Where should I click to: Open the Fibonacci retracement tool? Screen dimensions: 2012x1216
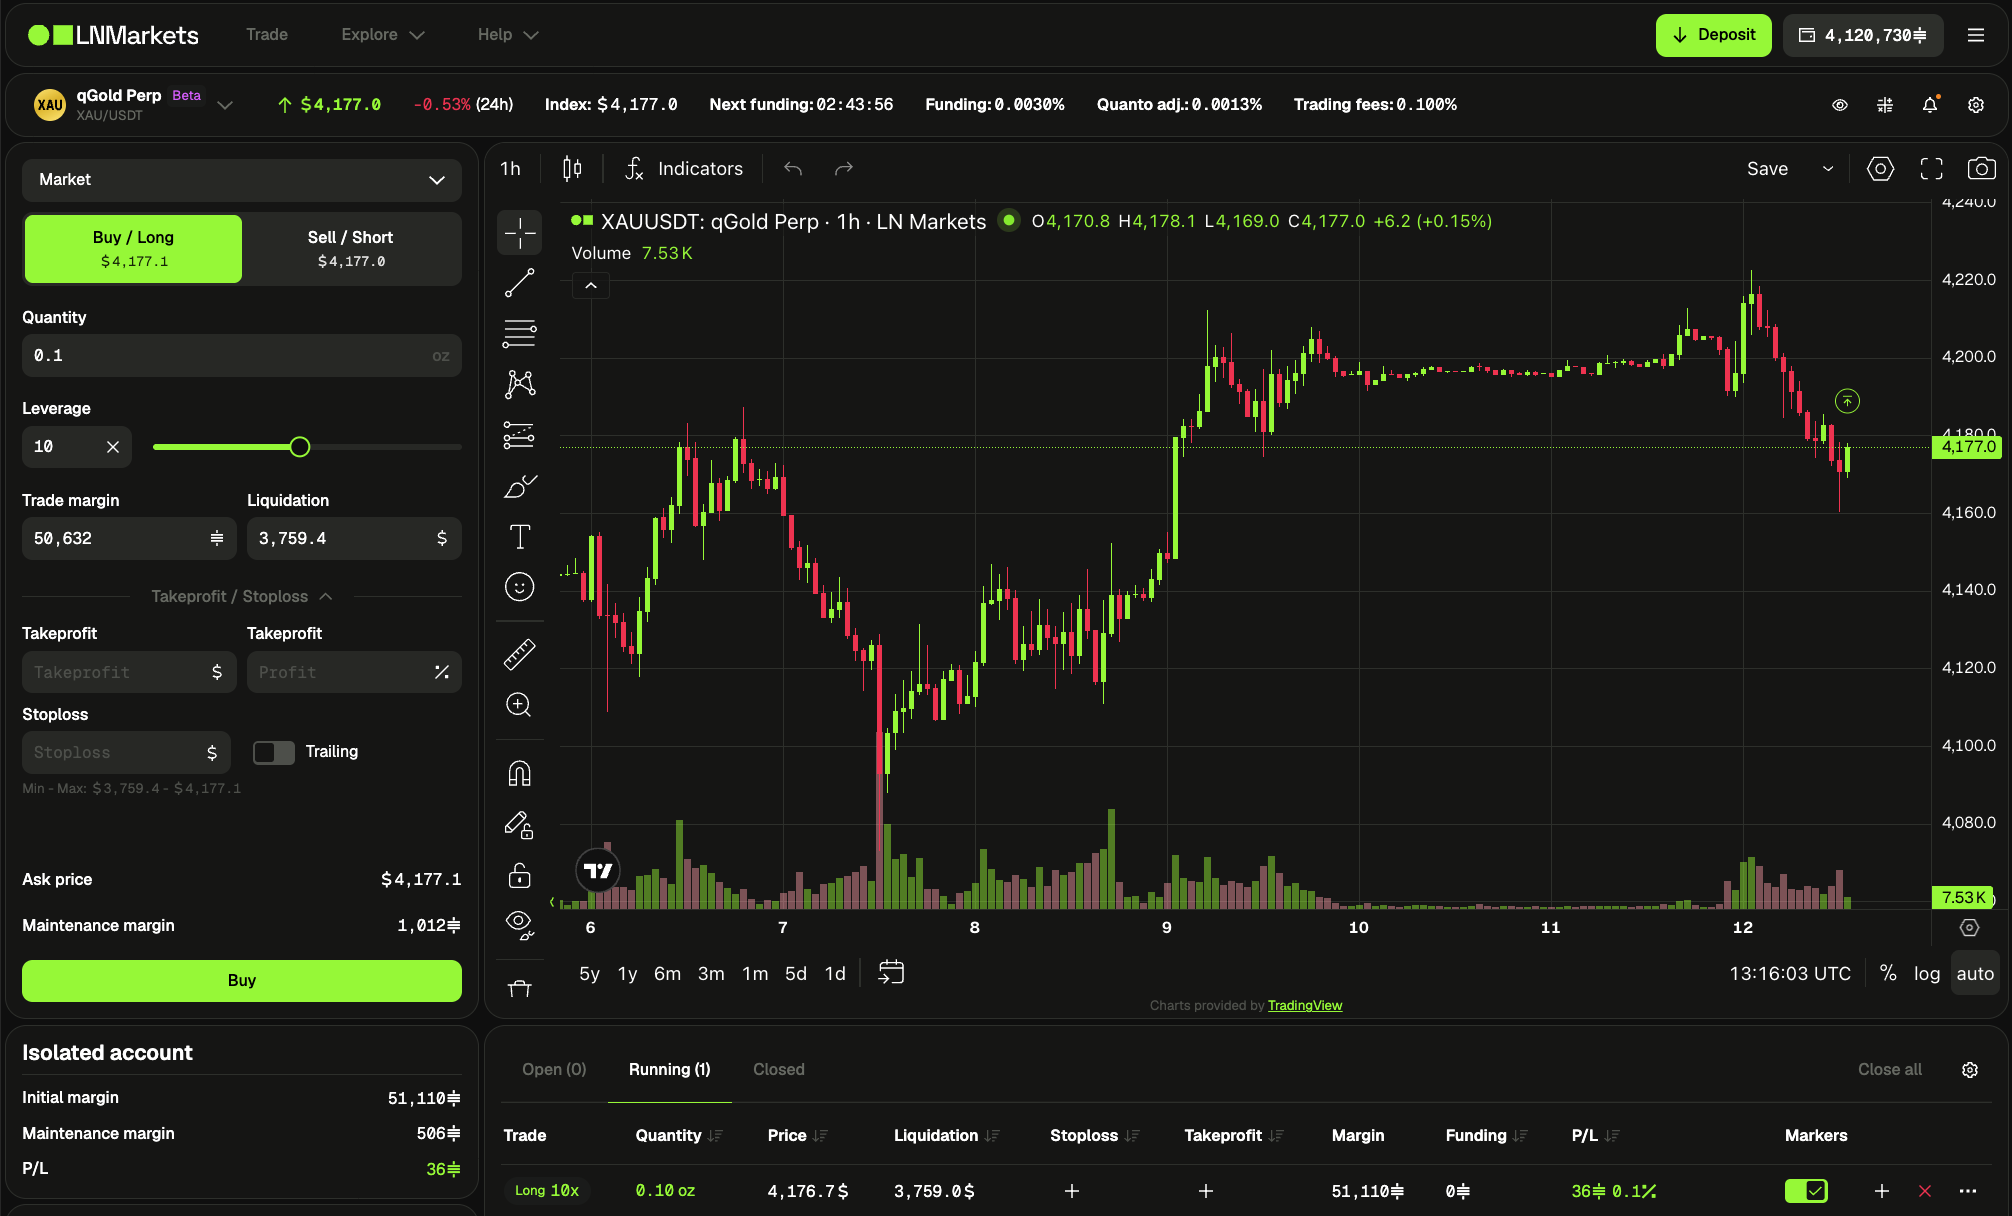point(519,333)
